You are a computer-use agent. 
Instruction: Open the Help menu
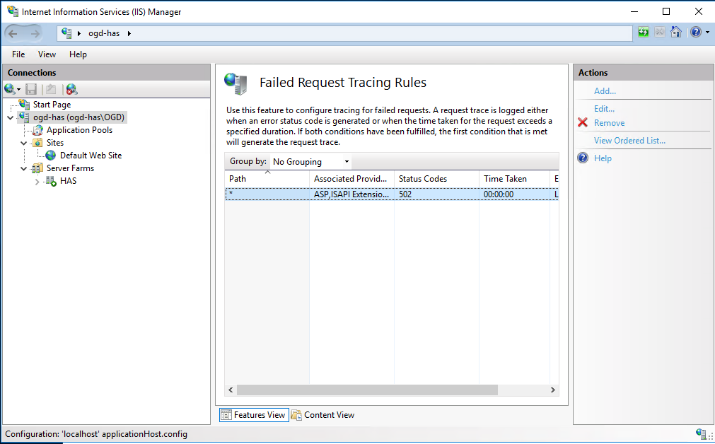coord(78,54)
